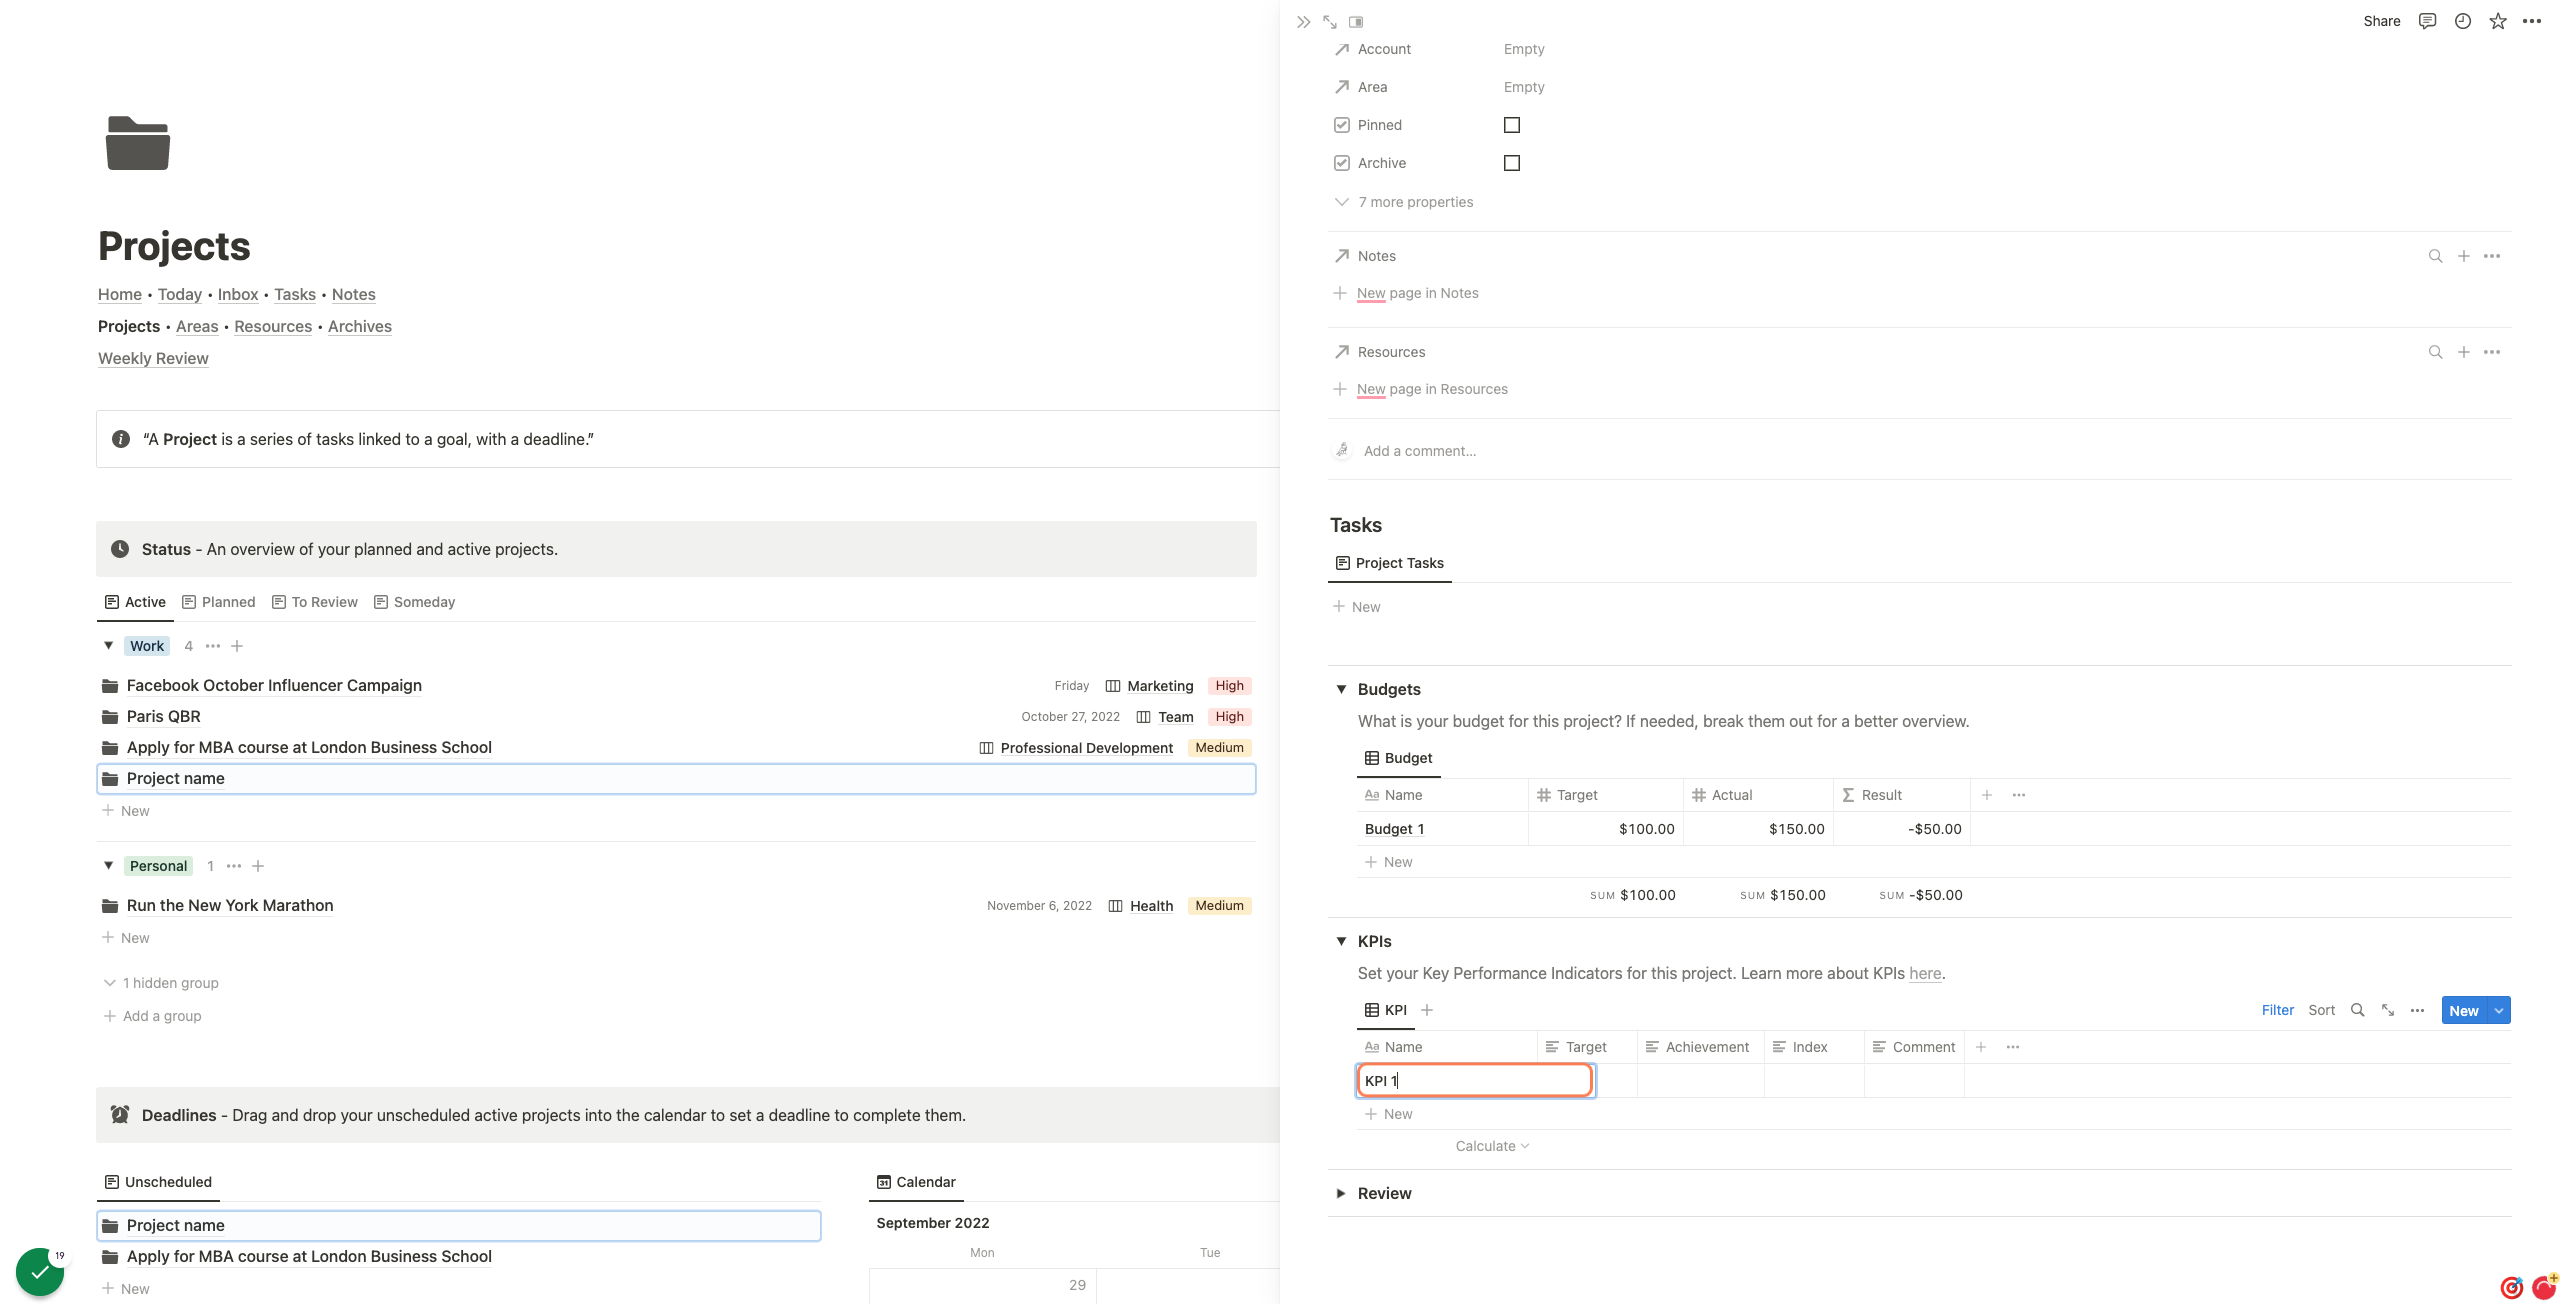
Task: Open the top-right page options ellipsis
Action: point(2532,21)
